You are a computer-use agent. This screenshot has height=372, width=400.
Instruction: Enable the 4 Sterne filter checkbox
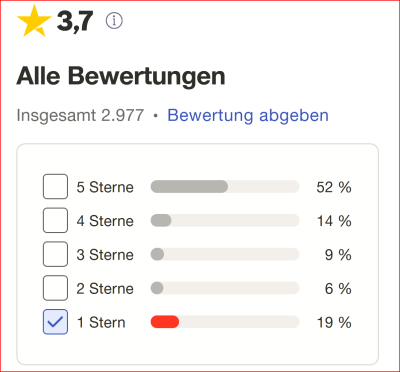55,220
